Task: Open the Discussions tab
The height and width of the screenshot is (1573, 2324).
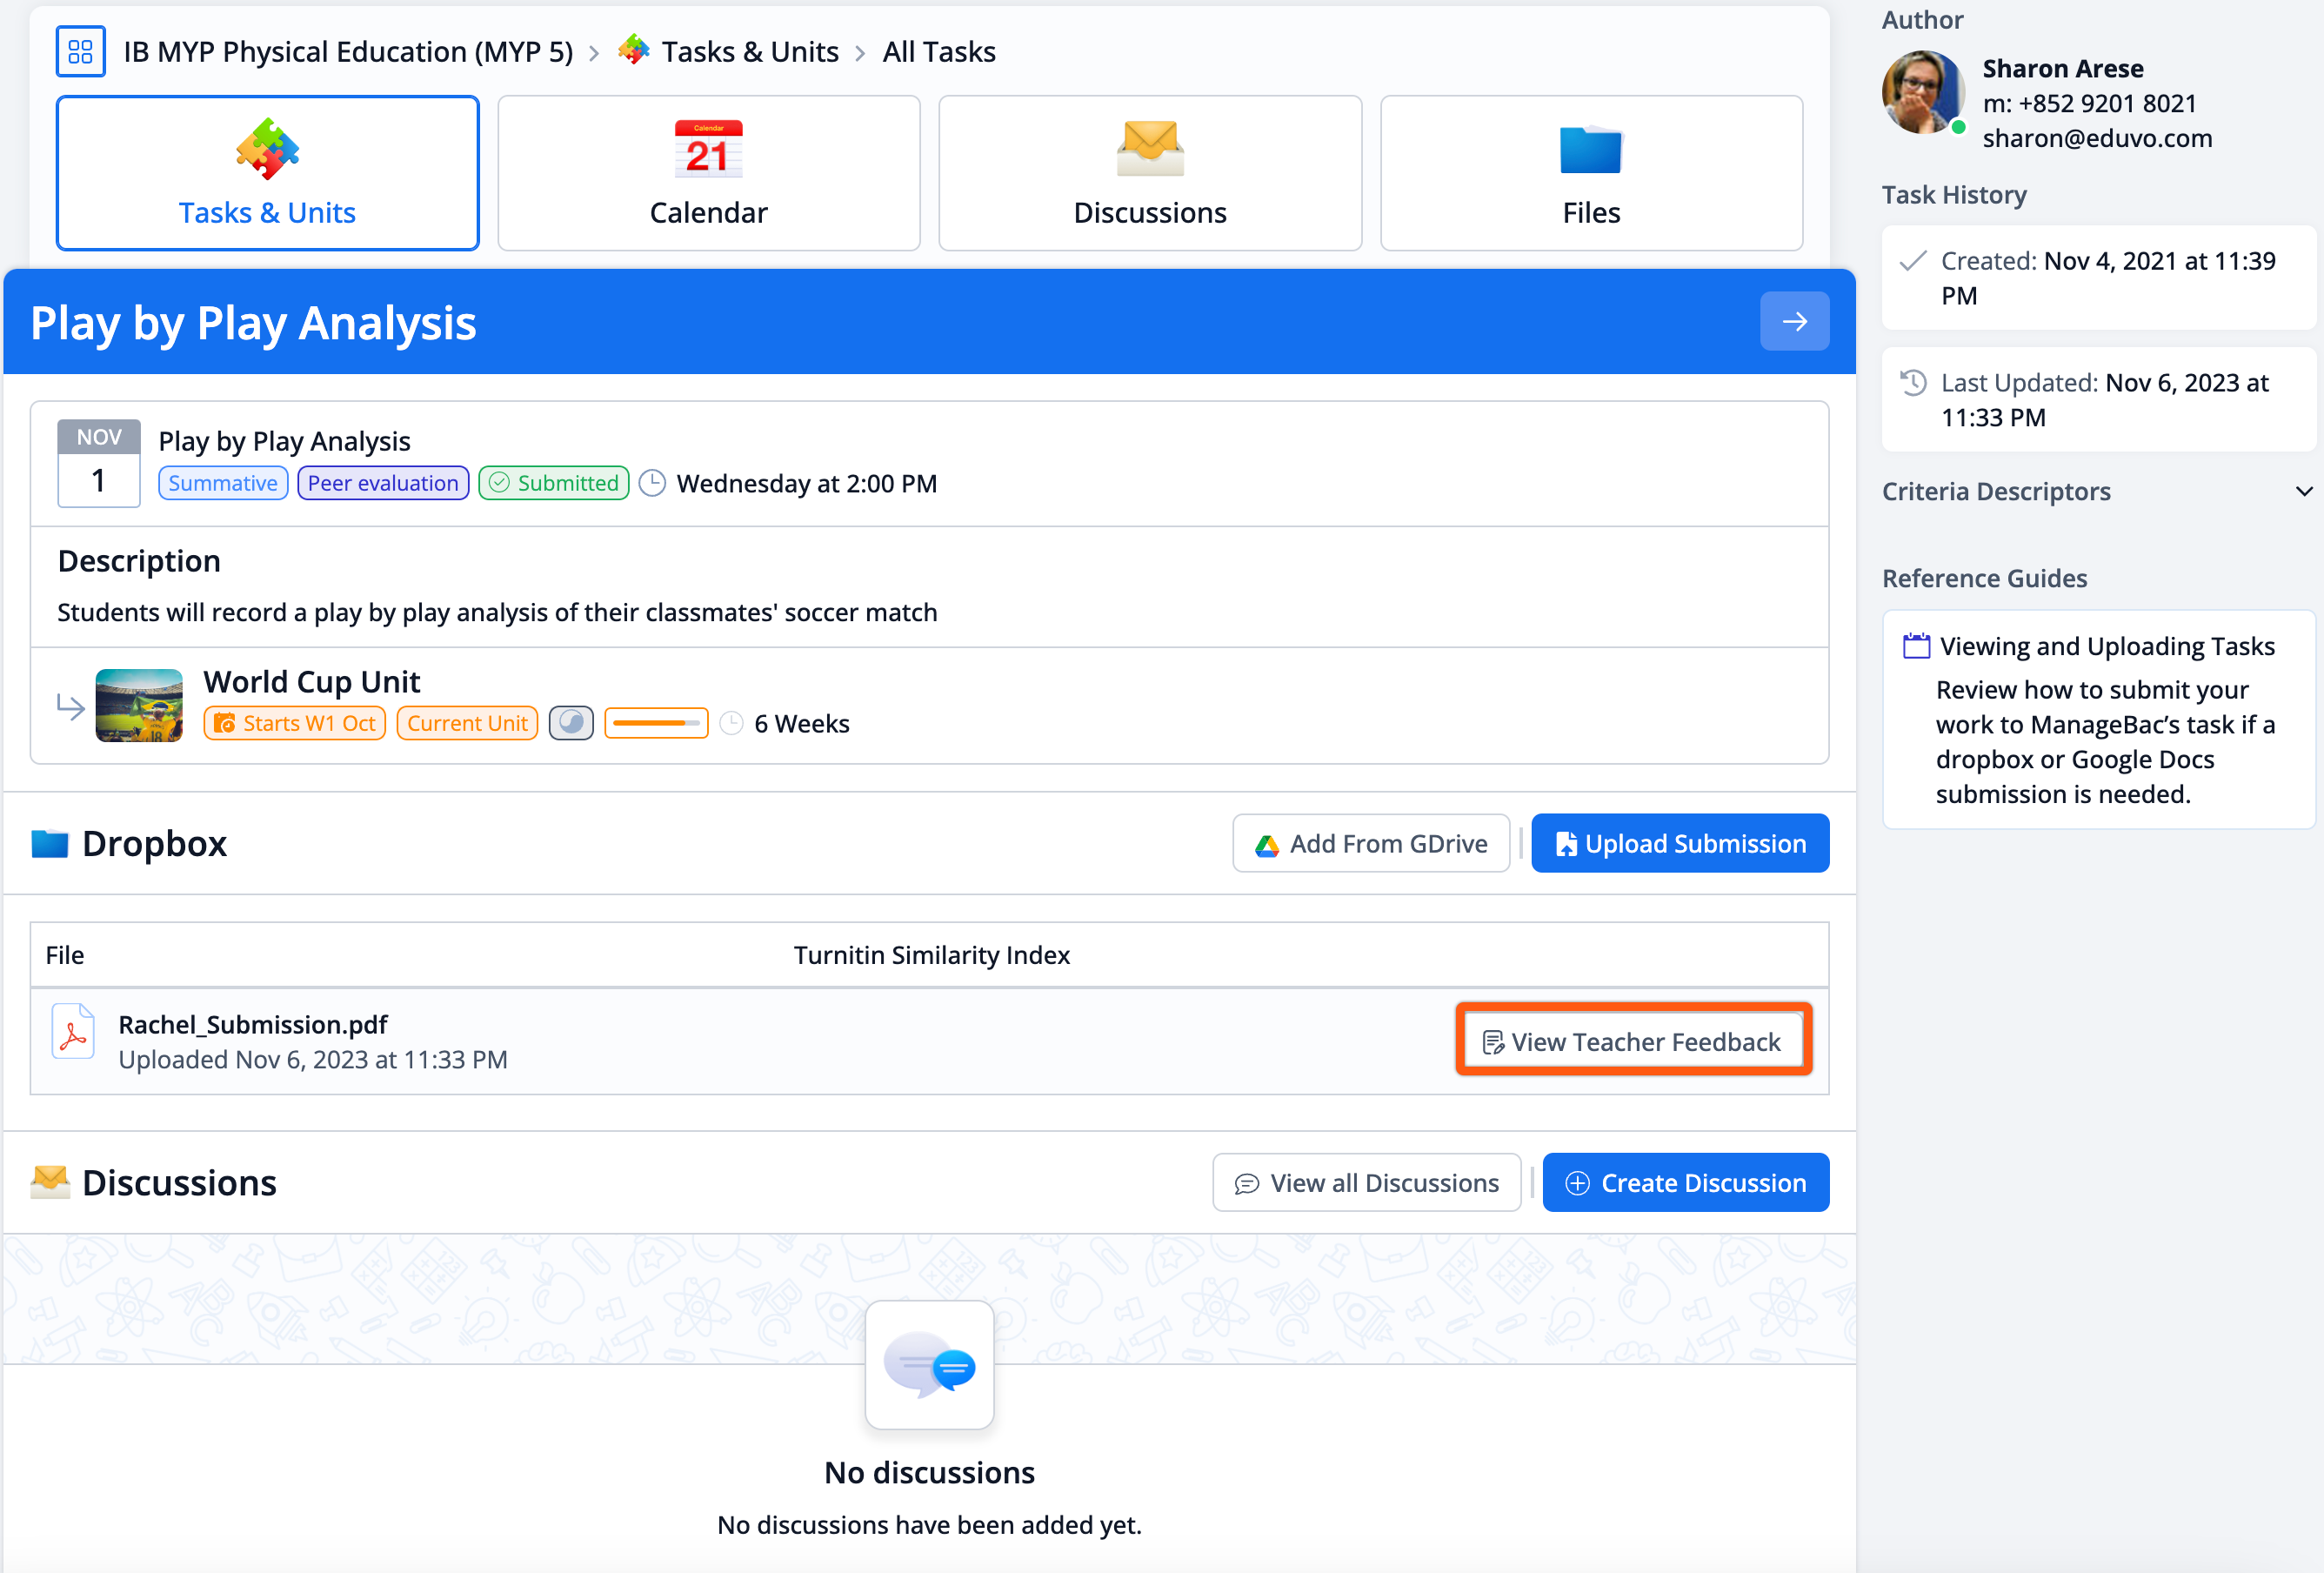Action: click(1149, 173)
